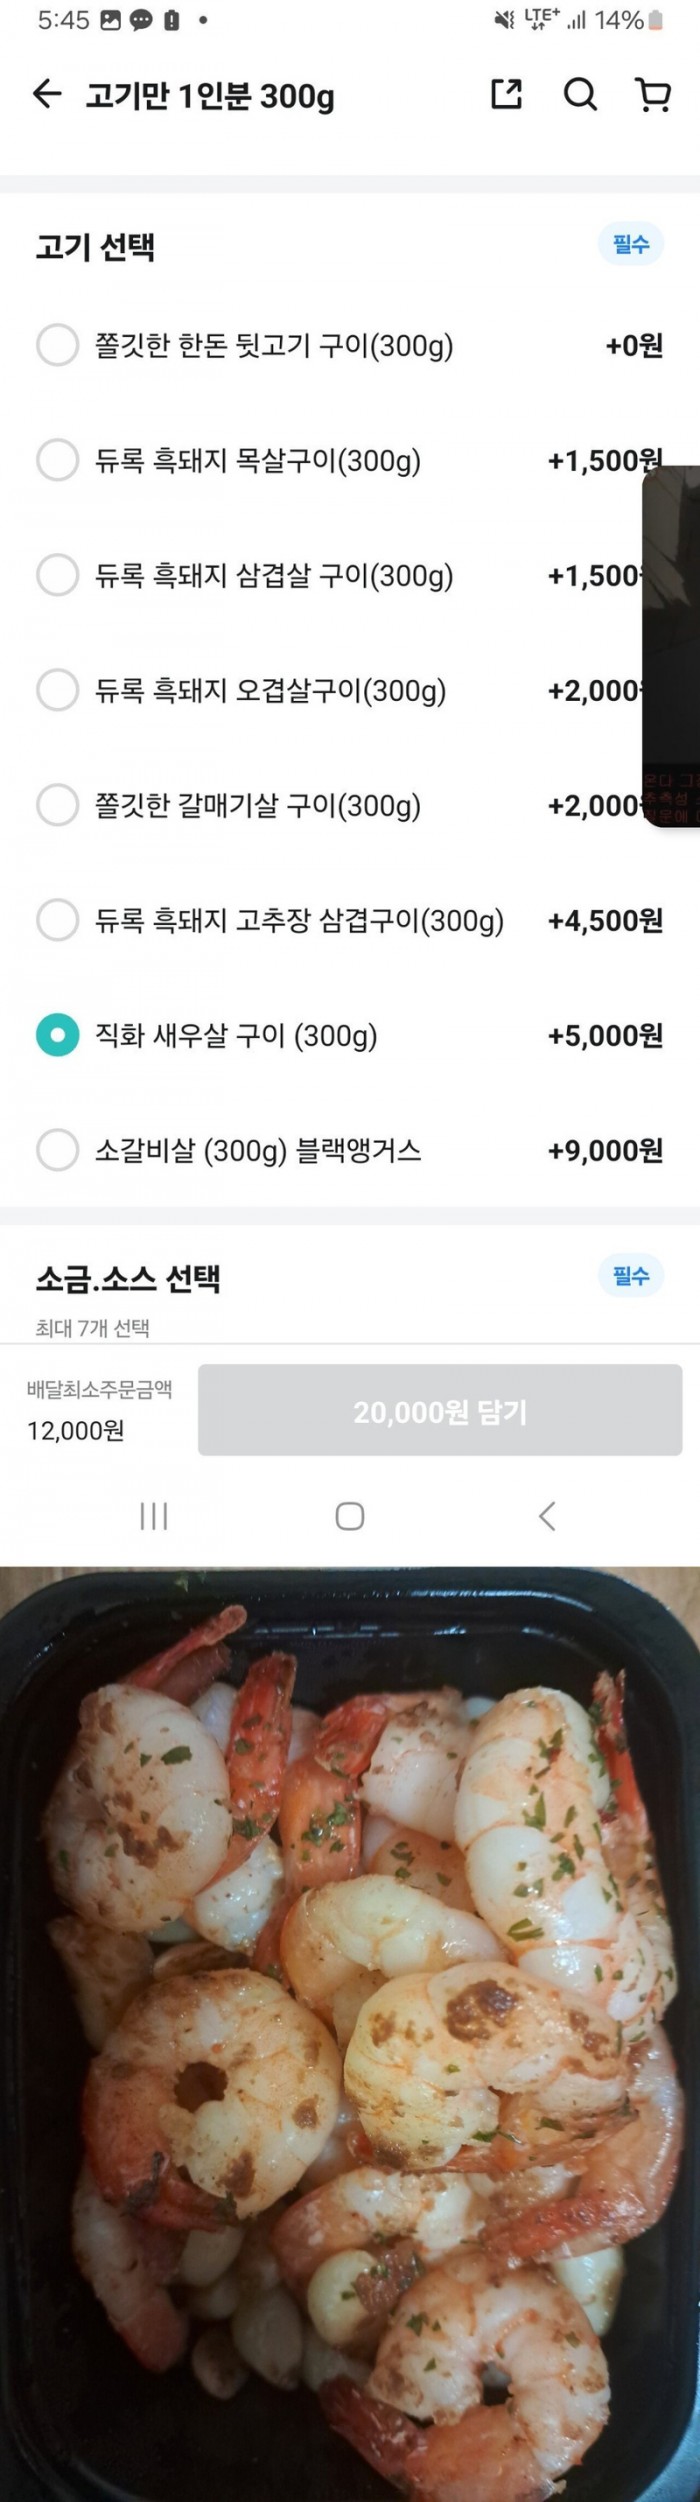This screenshot has width=700, height=2502.
Task: Choose 듀록 흑돼지 고추장 삼겹구이 option
Action: 57,921
